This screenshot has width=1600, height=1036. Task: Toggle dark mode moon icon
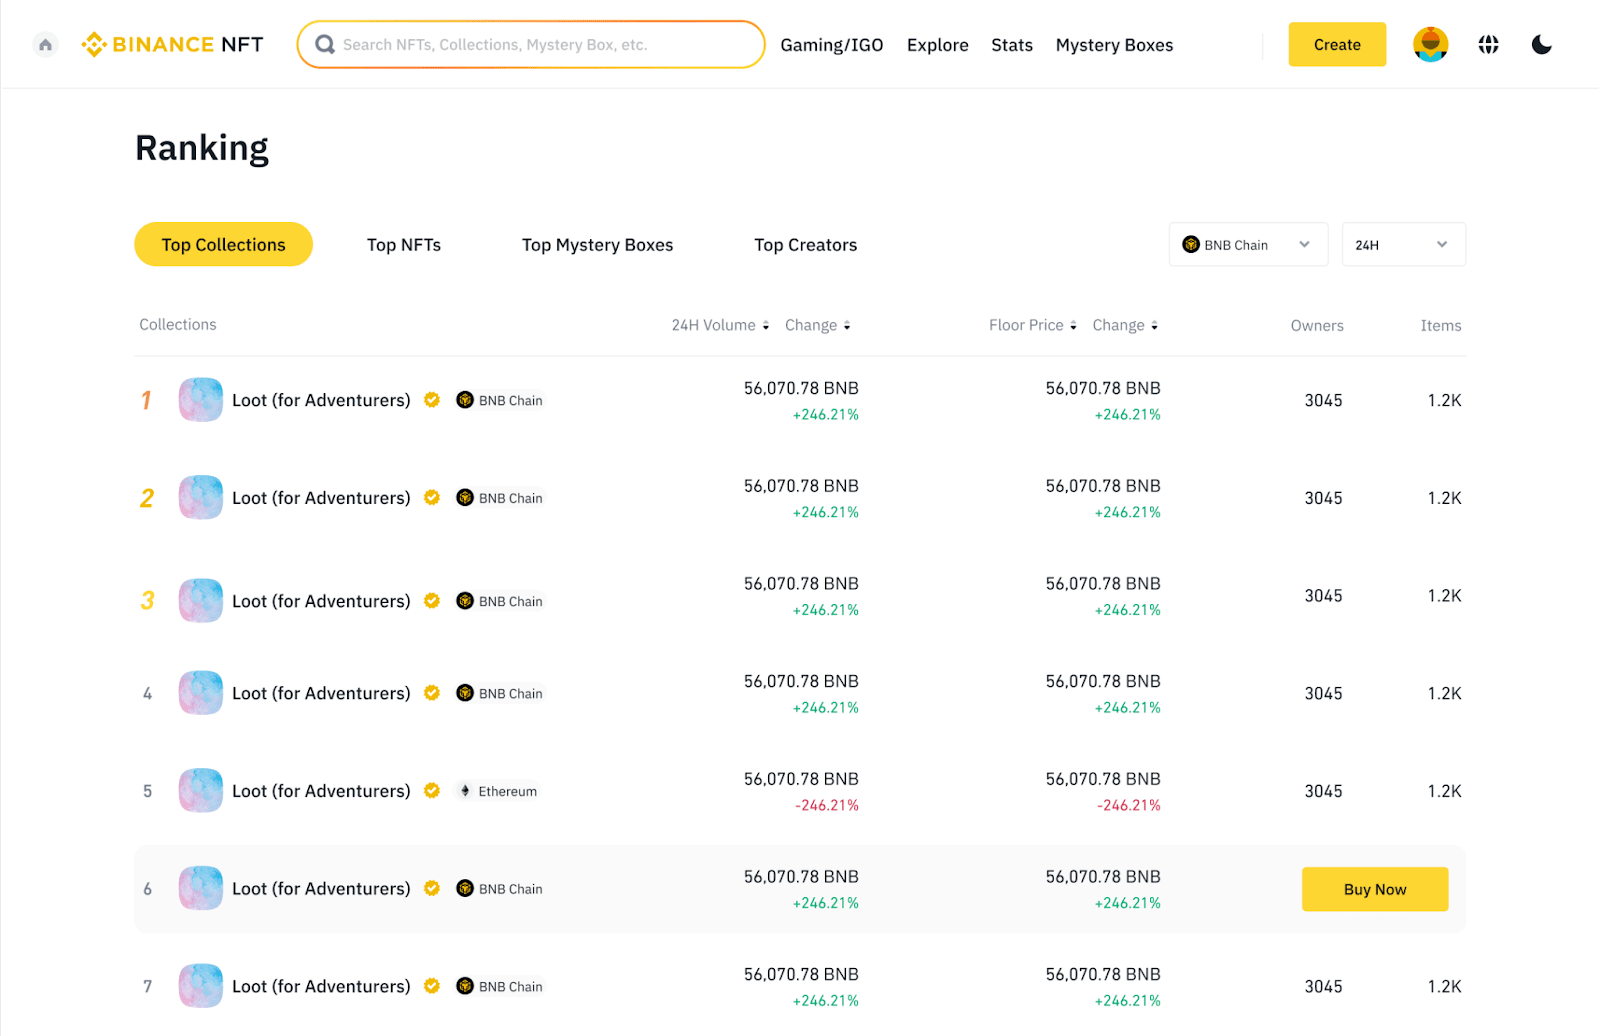tap(1541, 45)
